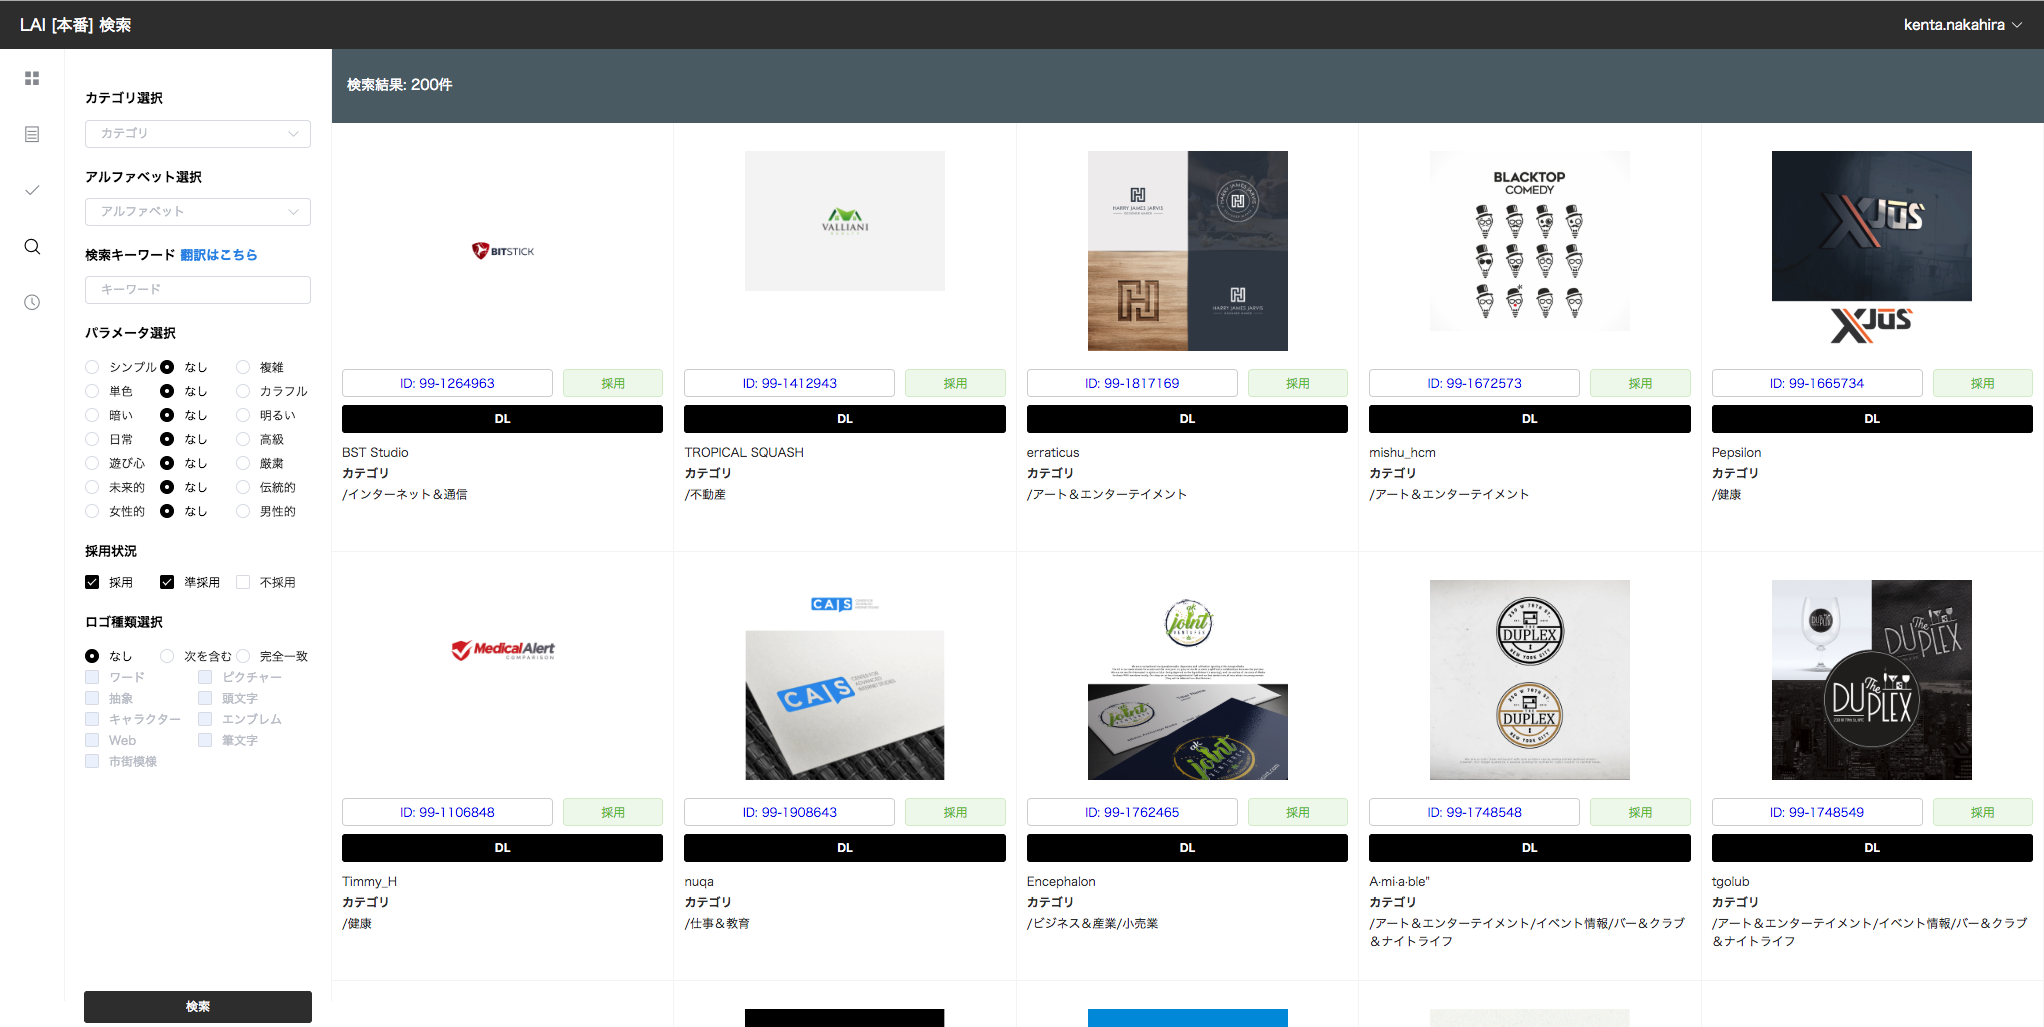
Task: Focus the キーワード search input
Action: coord(198,290)
